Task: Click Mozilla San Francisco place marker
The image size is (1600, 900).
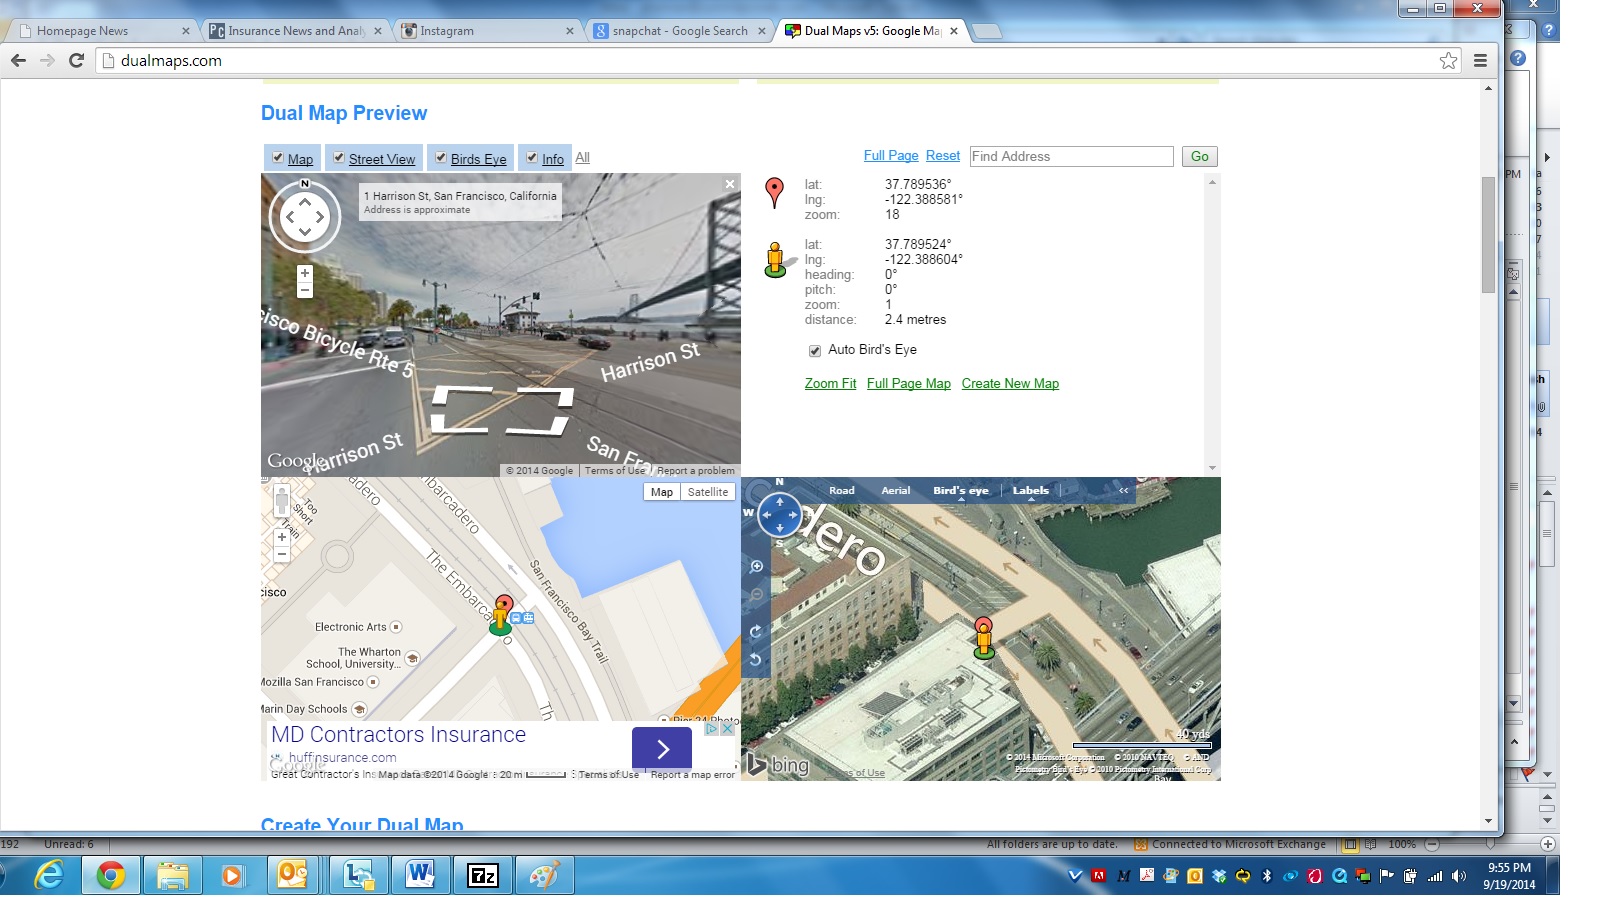Action: click(373, 682)
